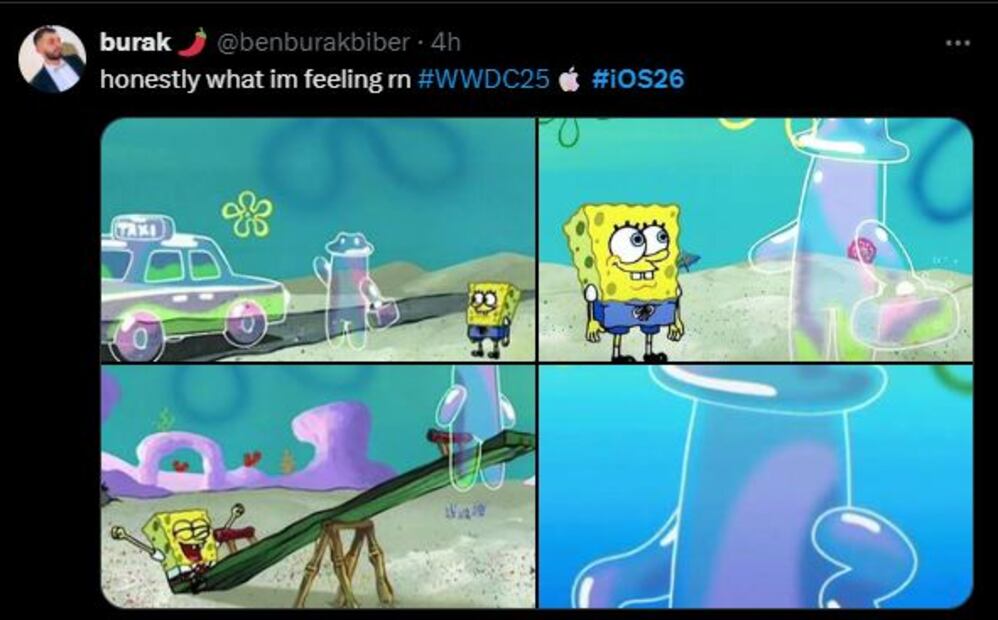This screenshot has height=620, width=998.
Task: Click burak's profile avatar picture
Action: click(52, 59)
